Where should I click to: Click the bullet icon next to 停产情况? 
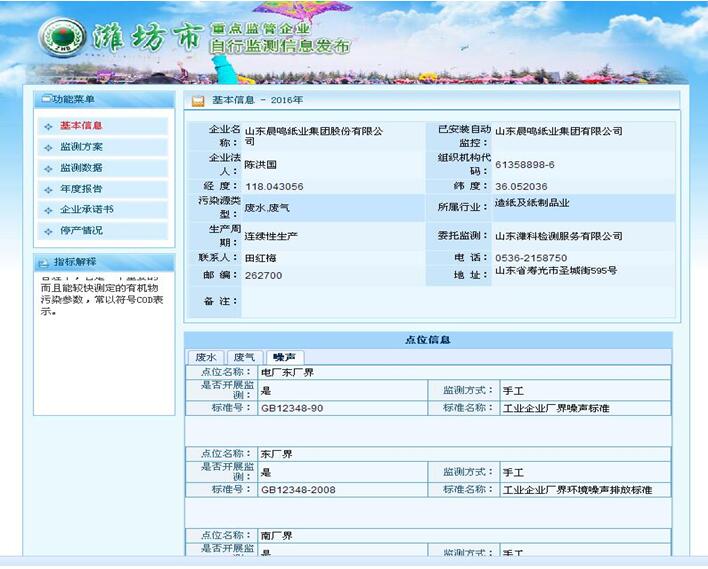pos(48,231)
